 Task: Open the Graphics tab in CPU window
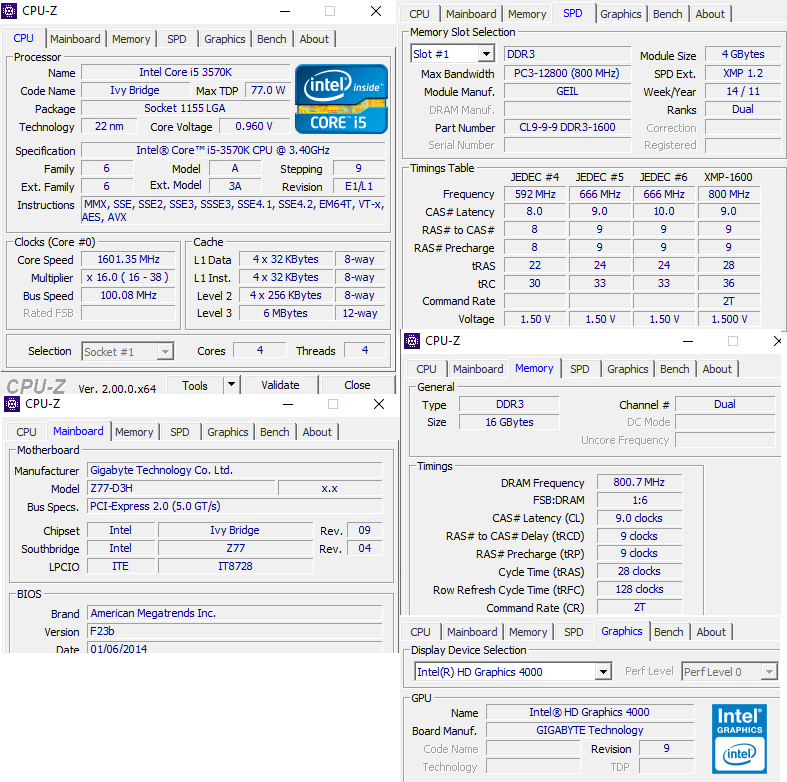point(224,39)
